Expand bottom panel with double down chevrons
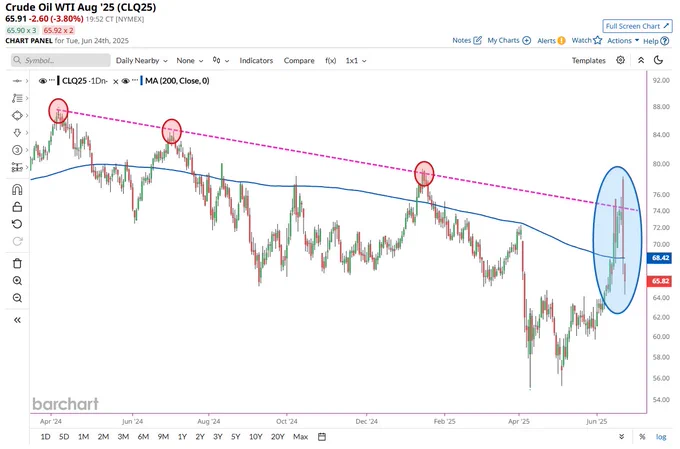 point(621,436)
